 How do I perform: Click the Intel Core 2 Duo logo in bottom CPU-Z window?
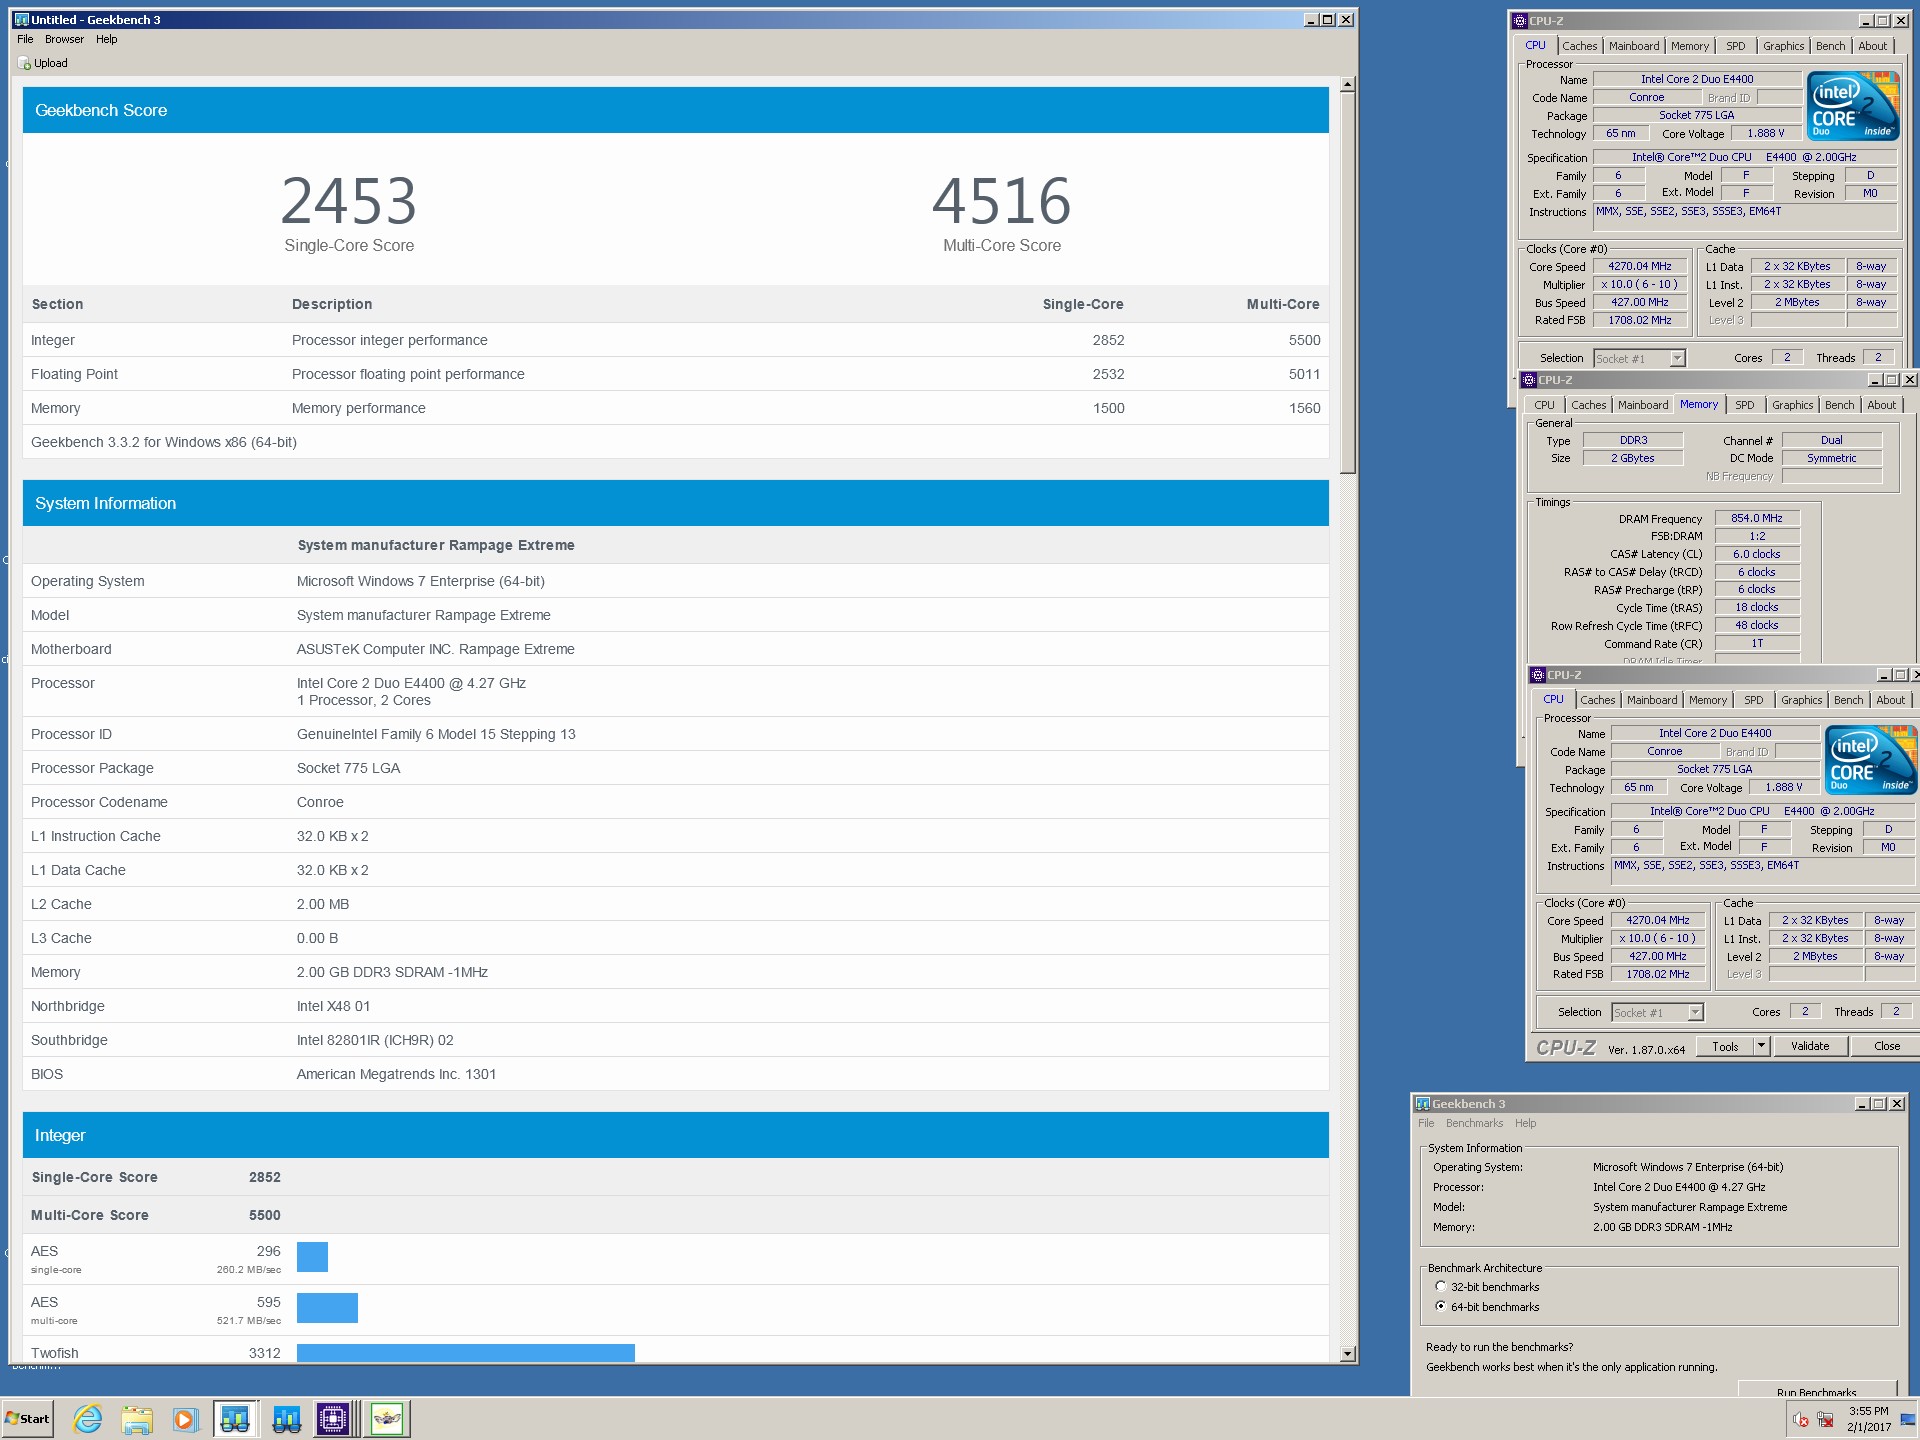pos(1871,759)
